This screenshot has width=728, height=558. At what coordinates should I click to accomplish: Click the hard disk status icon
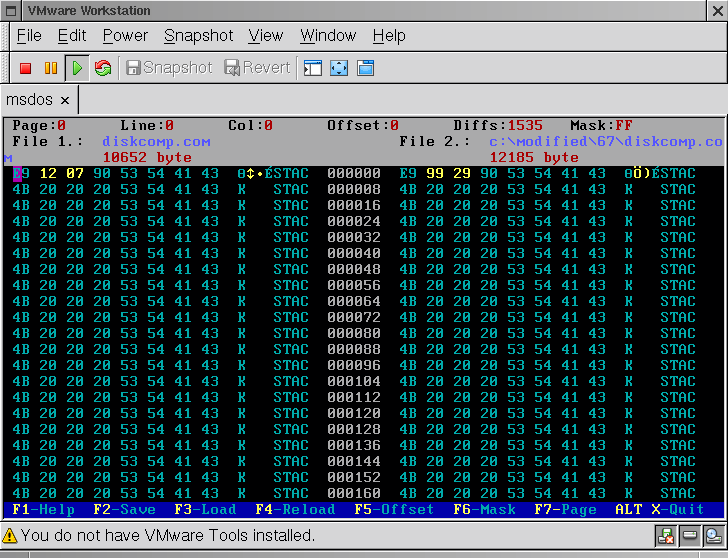pos(689,536)
